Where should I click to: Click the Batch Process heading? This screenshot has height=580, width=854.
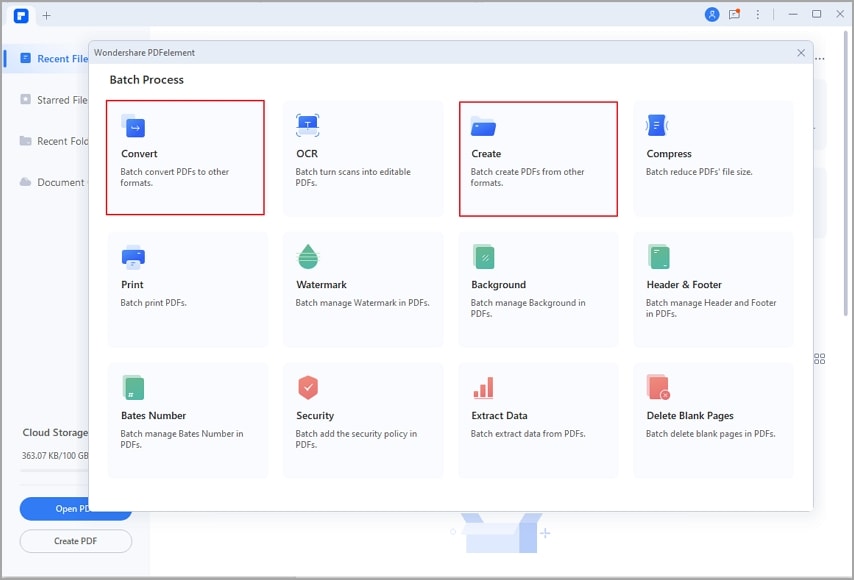click(x=147, y=80)
